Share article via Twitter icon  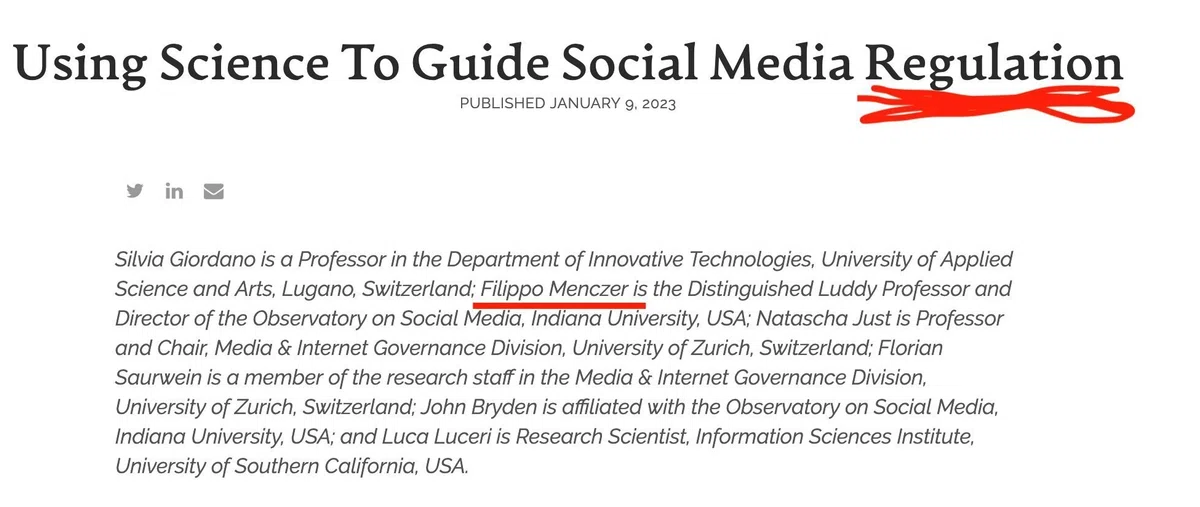[x=135, y=190]
